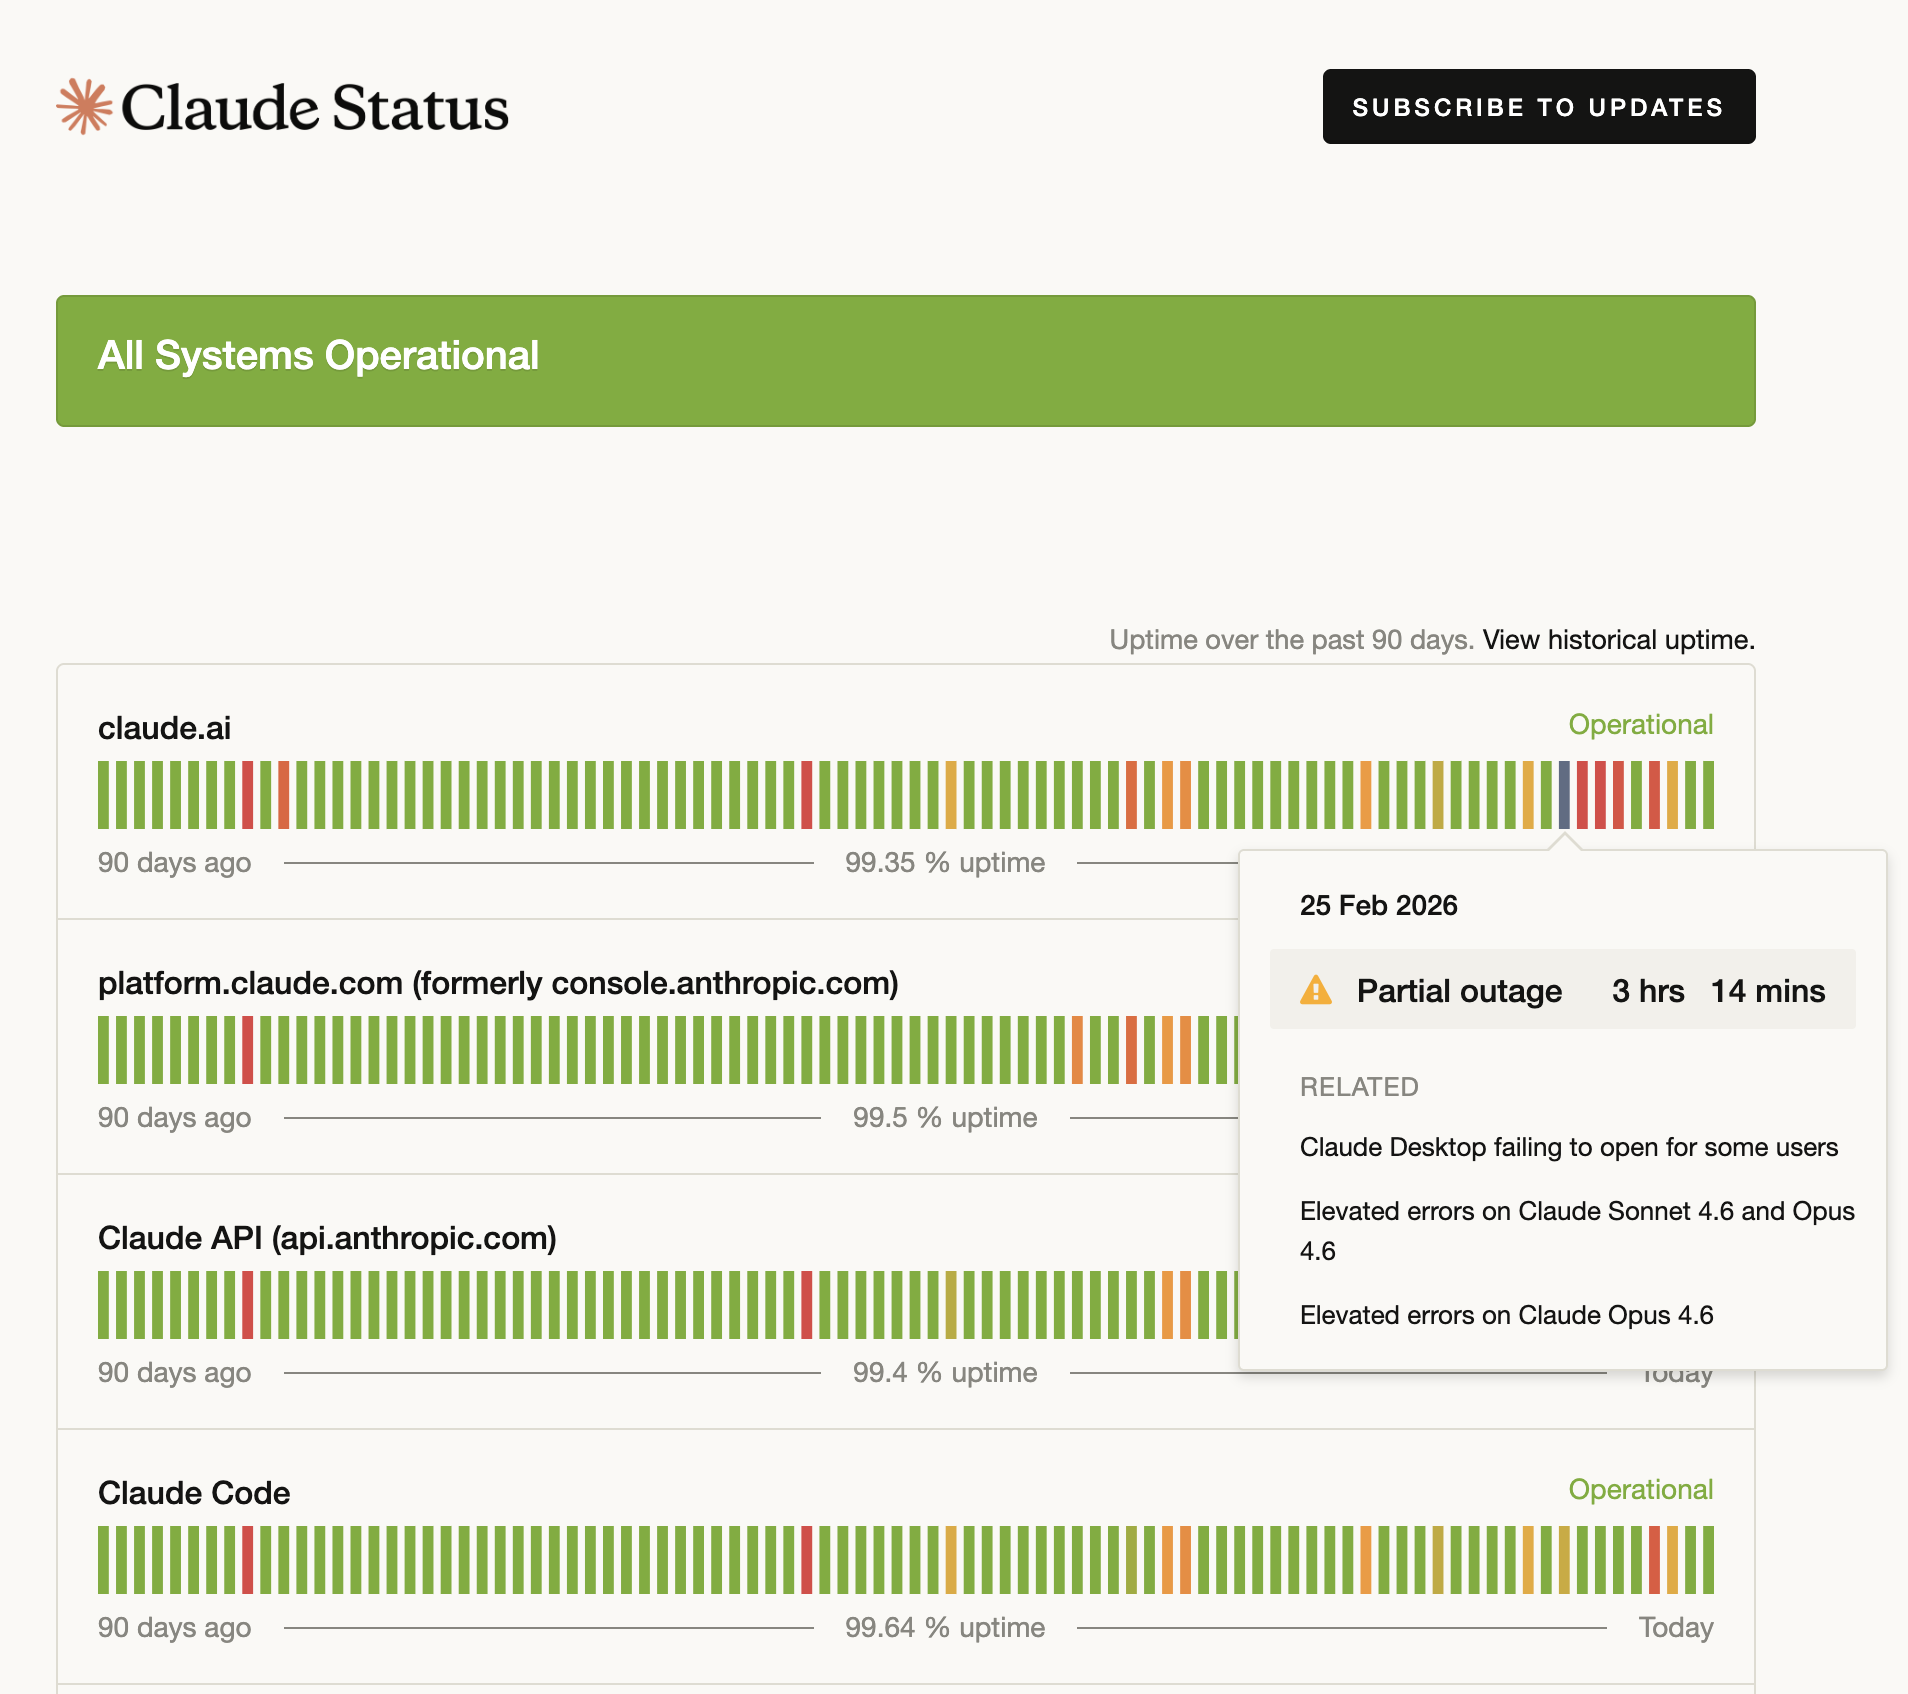The image size is (1908, 1694).
Task: Select the first day bar in Claude API uptime
Action: 103,1305
